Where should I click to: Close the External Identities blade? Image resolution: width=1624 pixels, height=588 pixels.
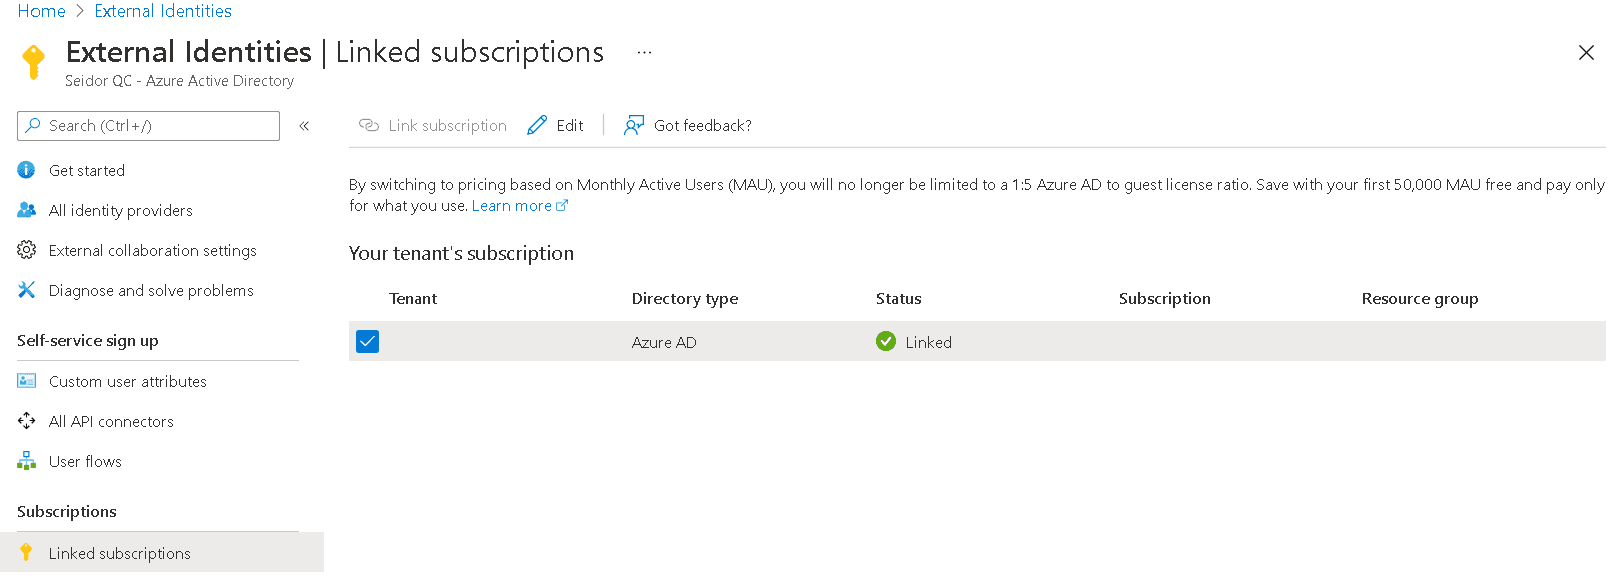1586,52
